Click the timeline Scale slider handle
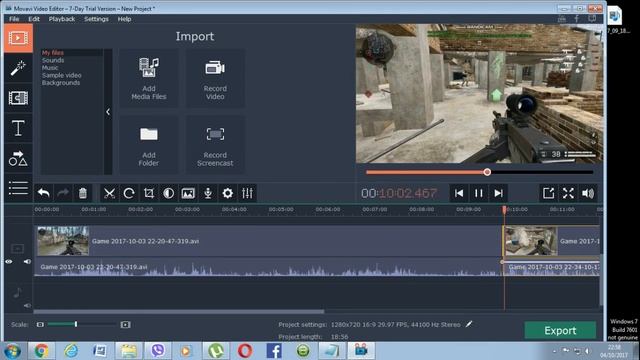 [76, 324]
